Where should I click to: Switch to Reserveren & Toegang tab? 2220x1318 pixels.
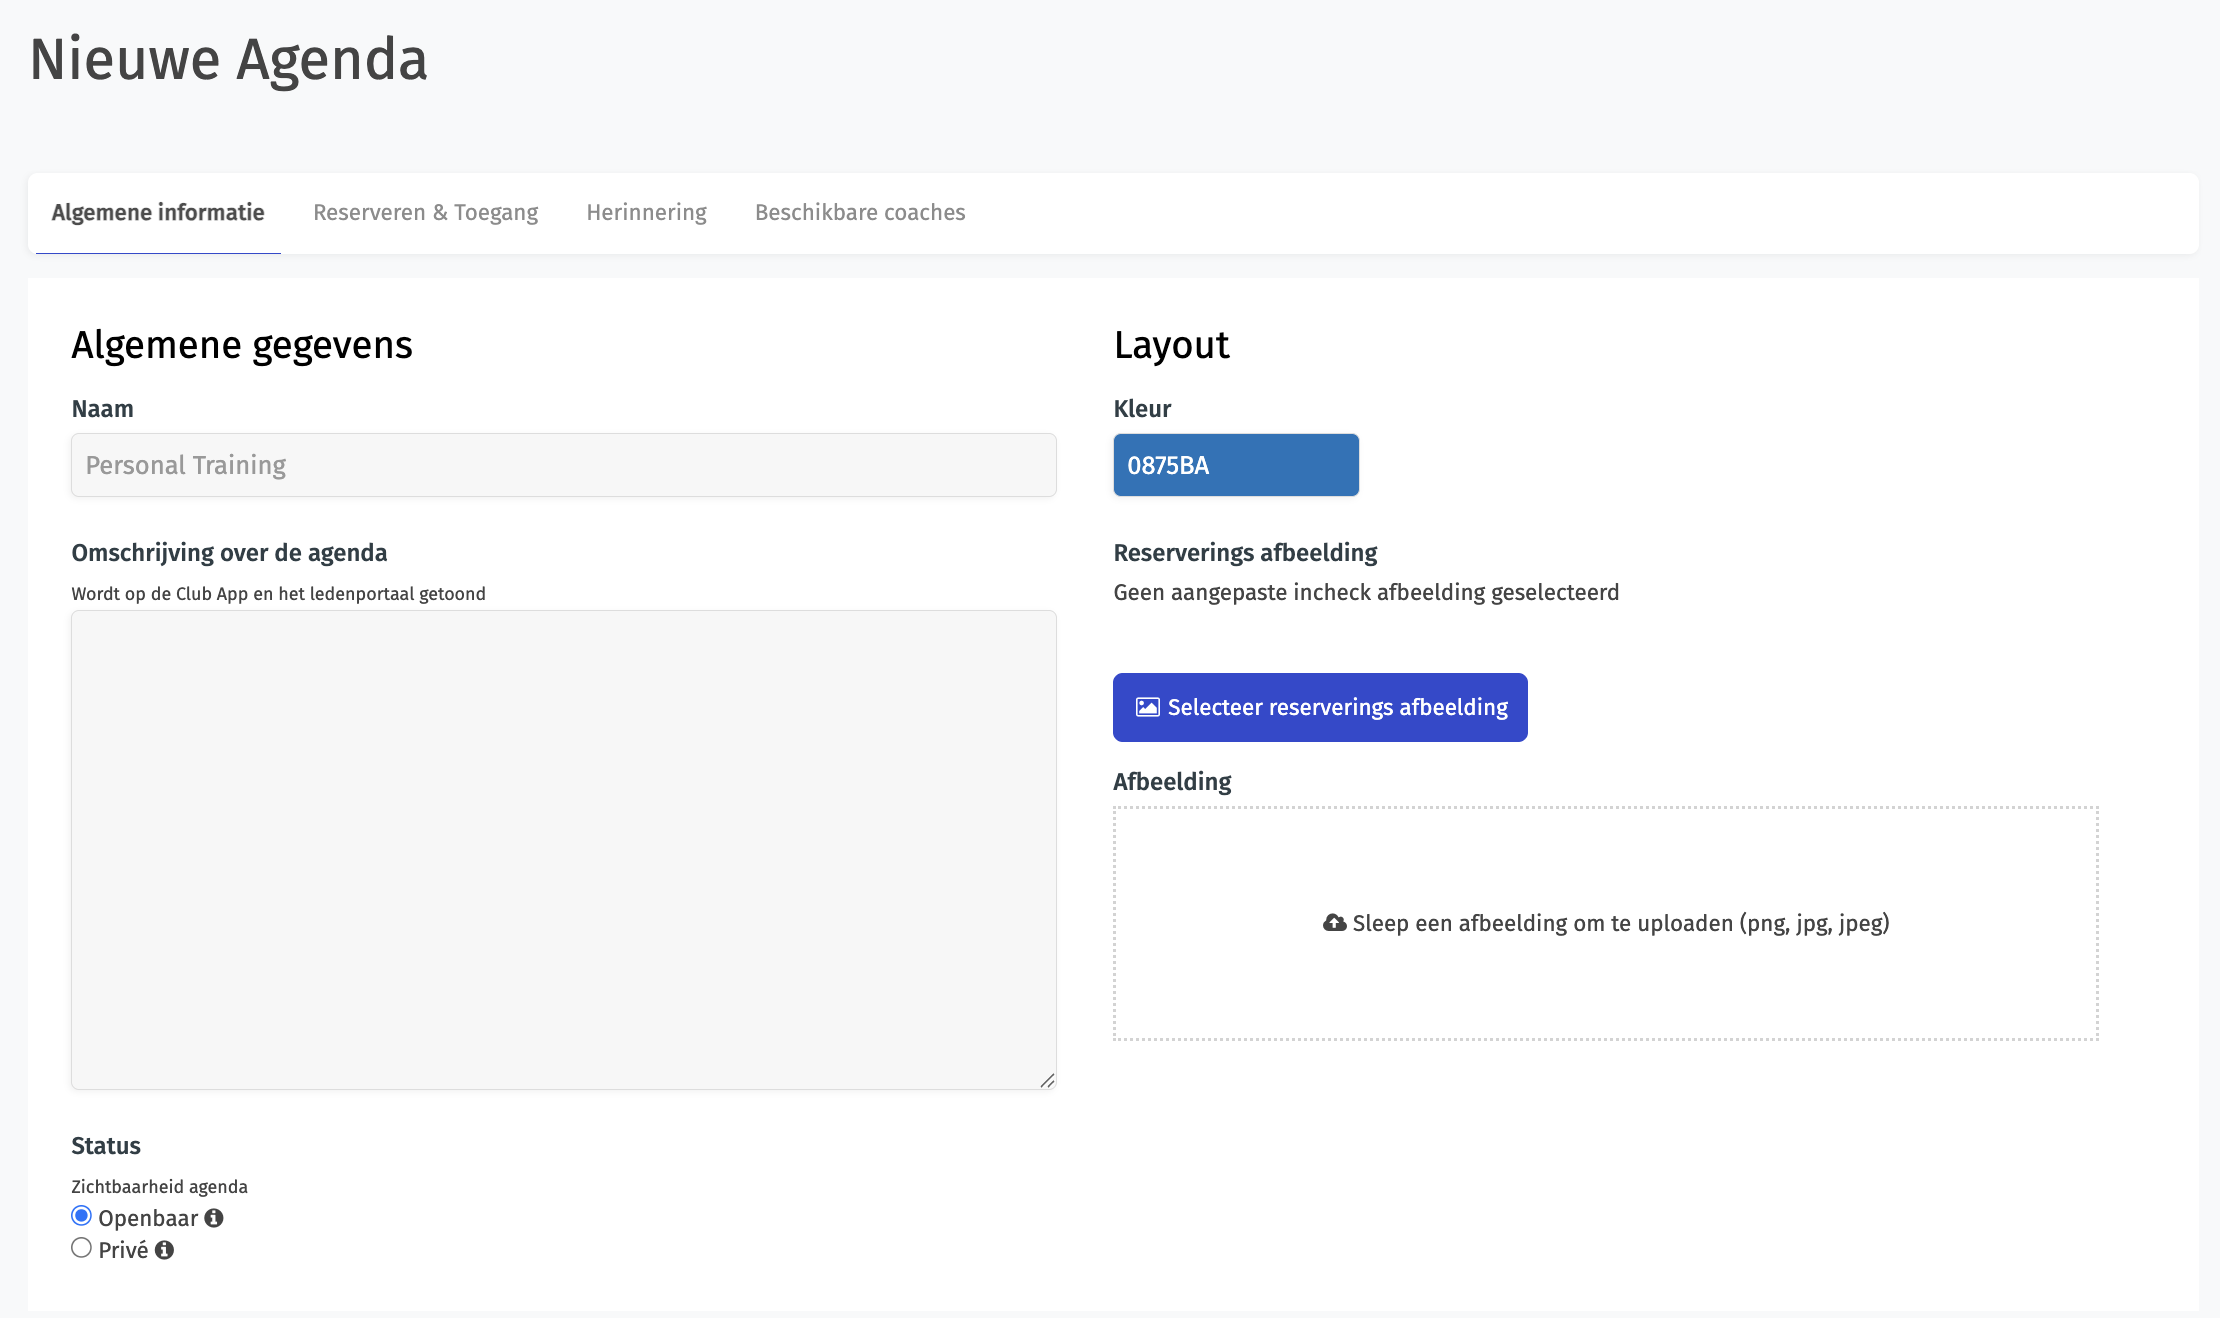[425, 213]
